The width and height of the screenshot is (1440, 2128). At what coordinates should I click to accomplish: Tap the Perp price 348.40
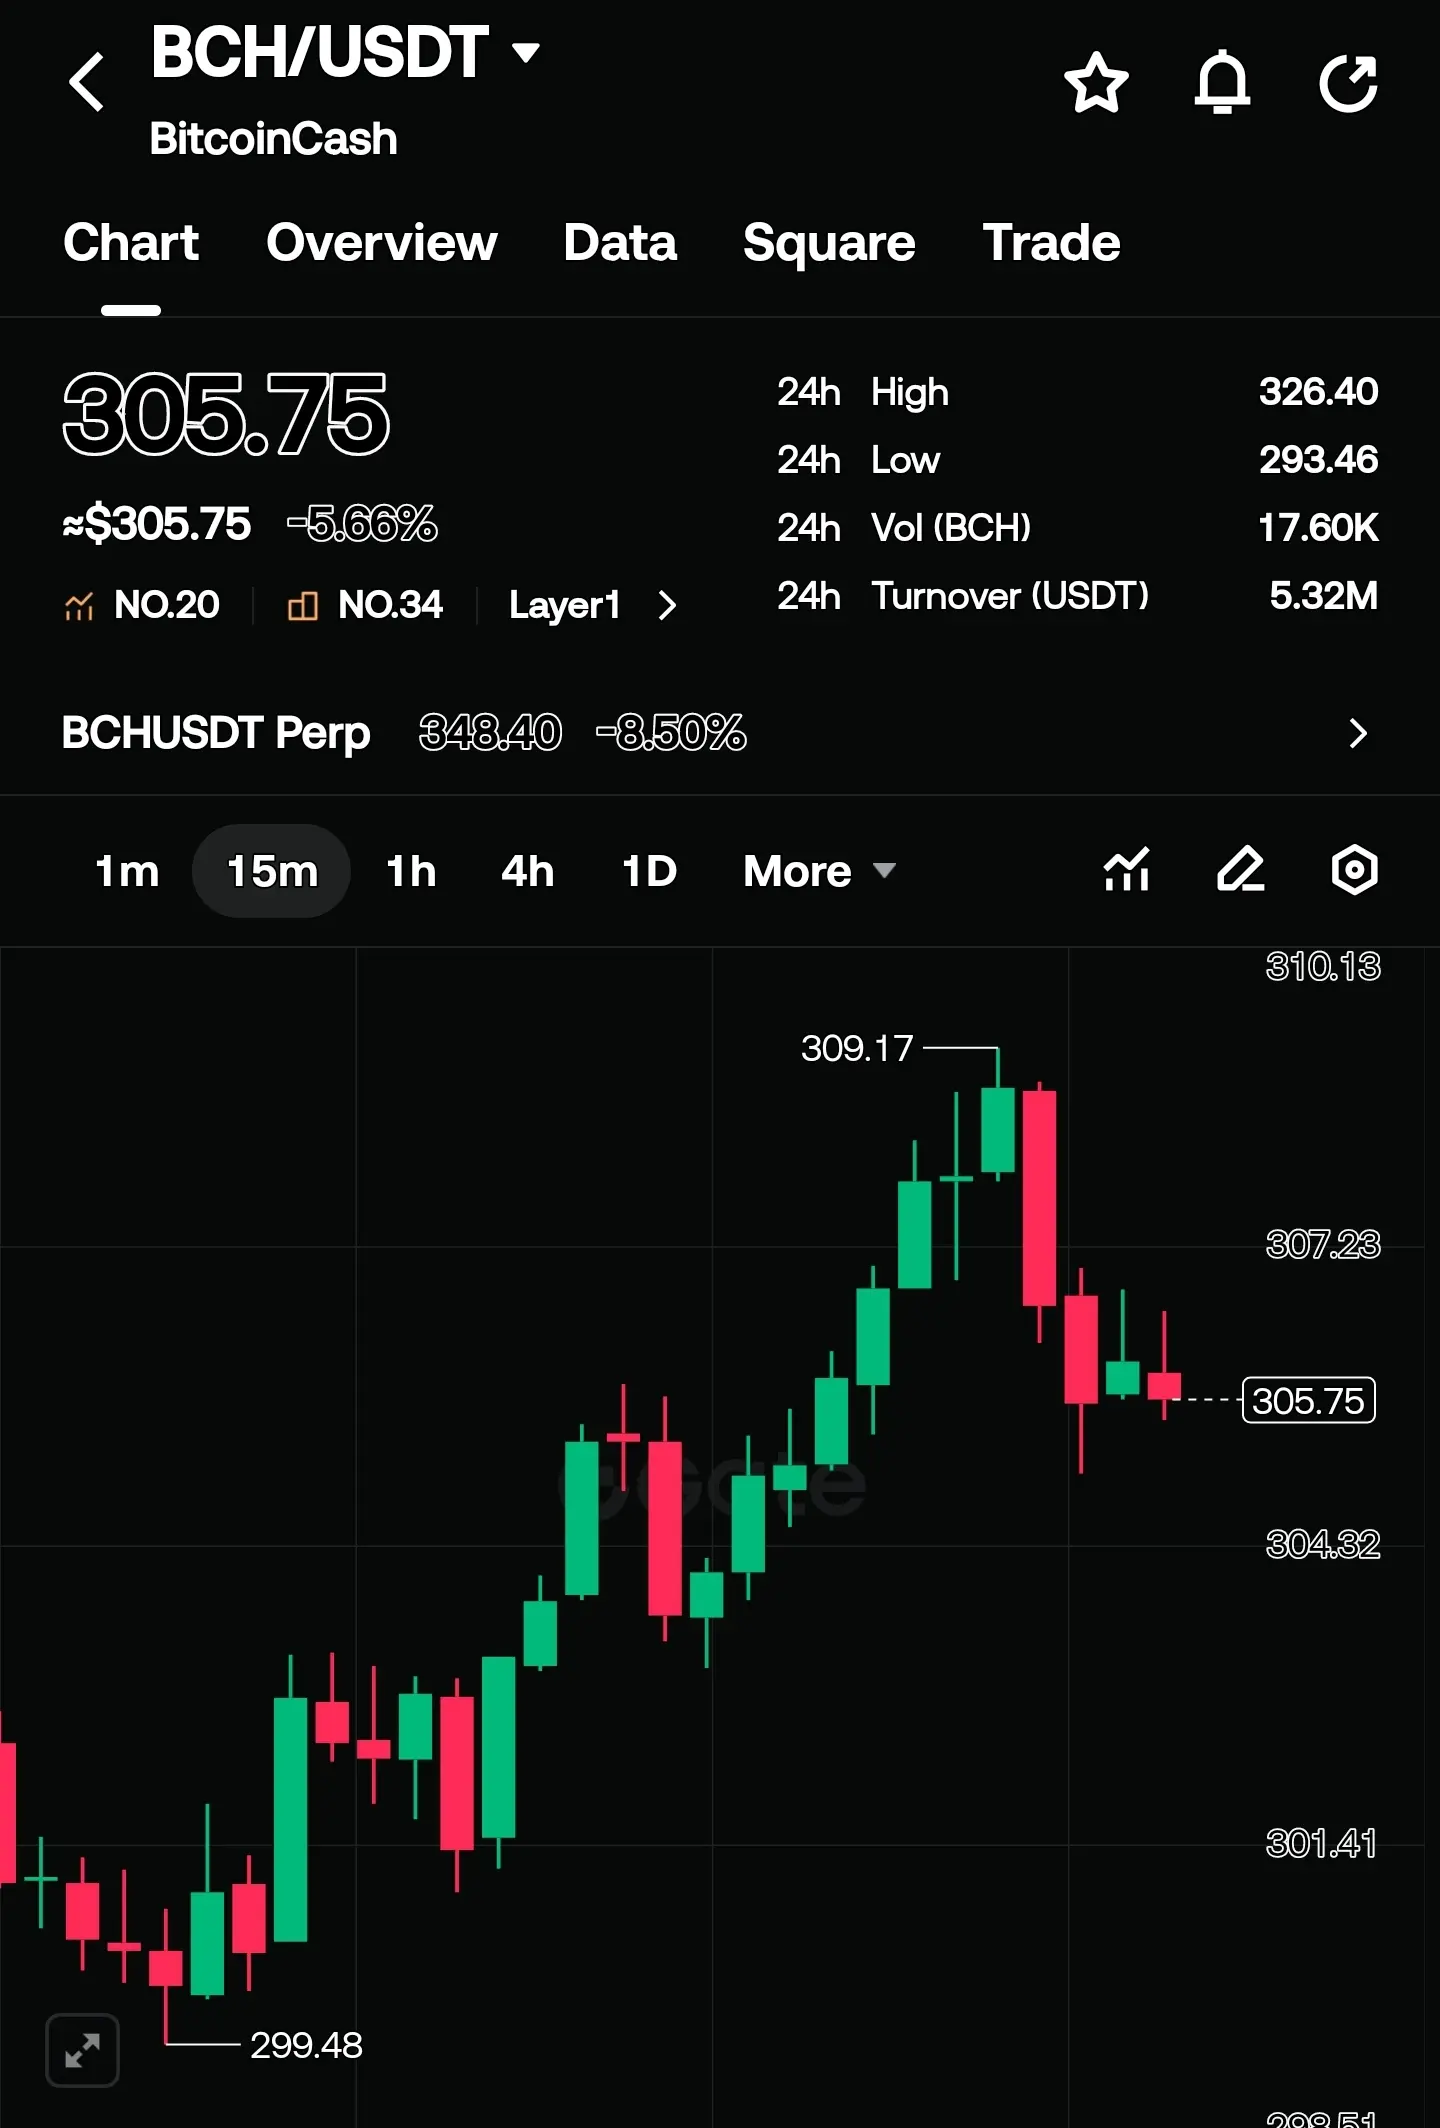[x=490, y=733]
